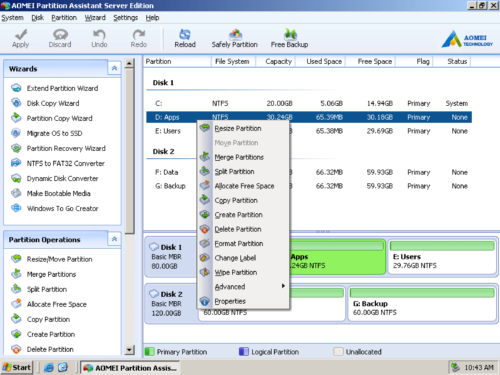Choose Copy Partition in context menu
The image size is (500, 375).
click(x=243, y=200)
